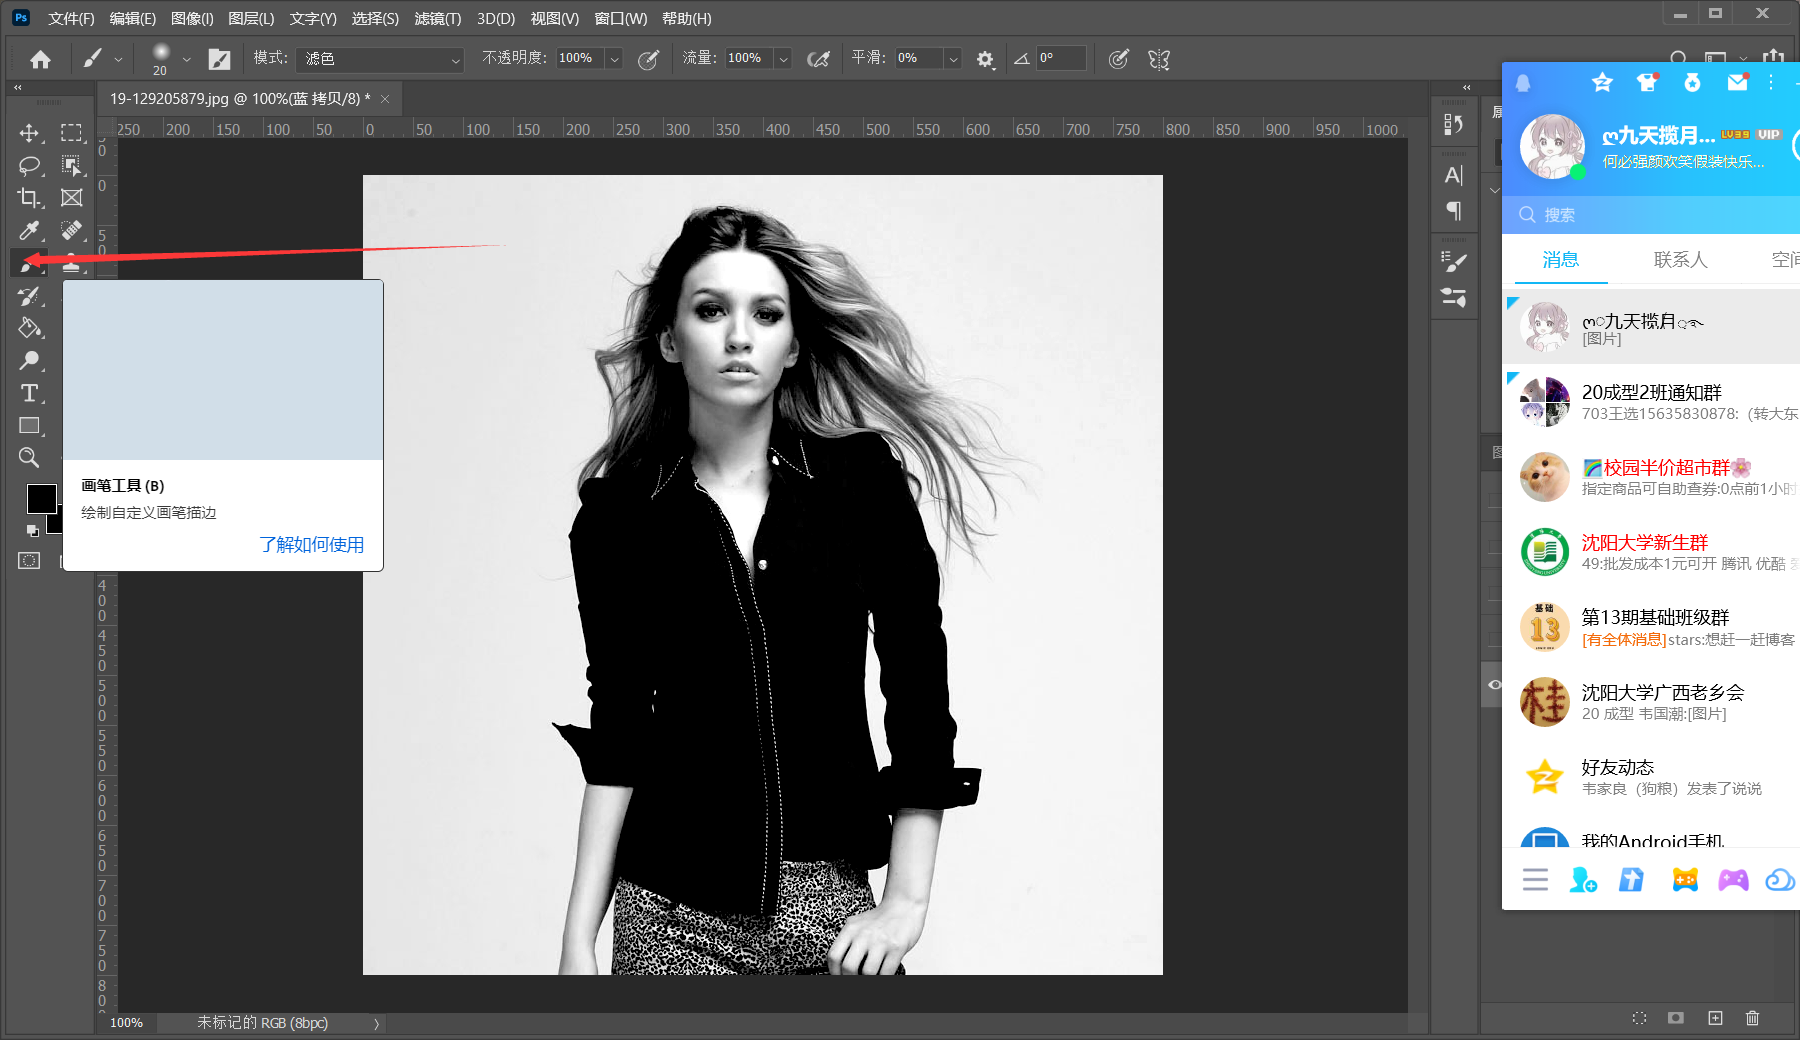Open the 文件(F) menu

point(71,19)
